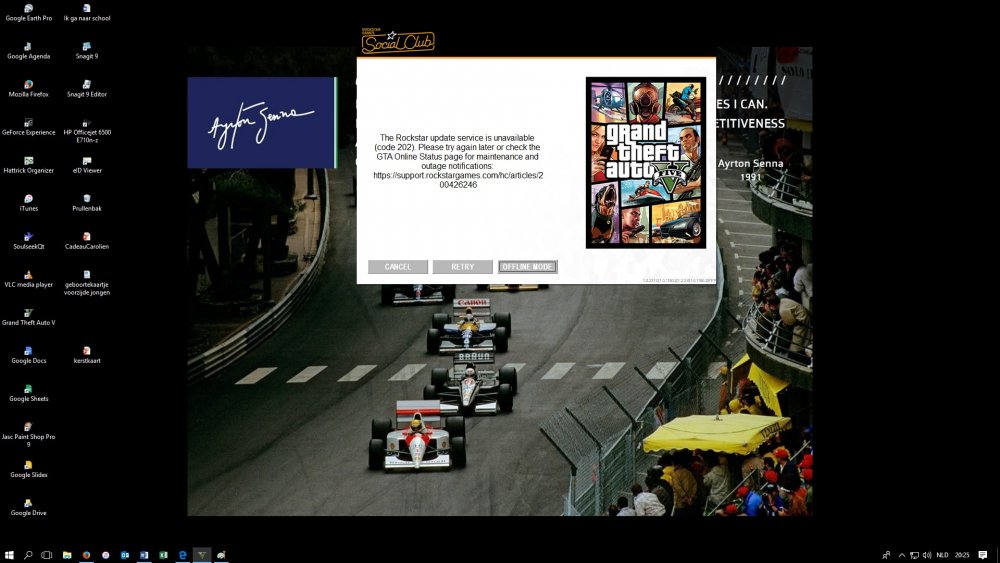The height and width of the screenshot is (563, 1000).
Task: Select the Prullenbak recycle bin icon
Action: click(x=87, y=203)
